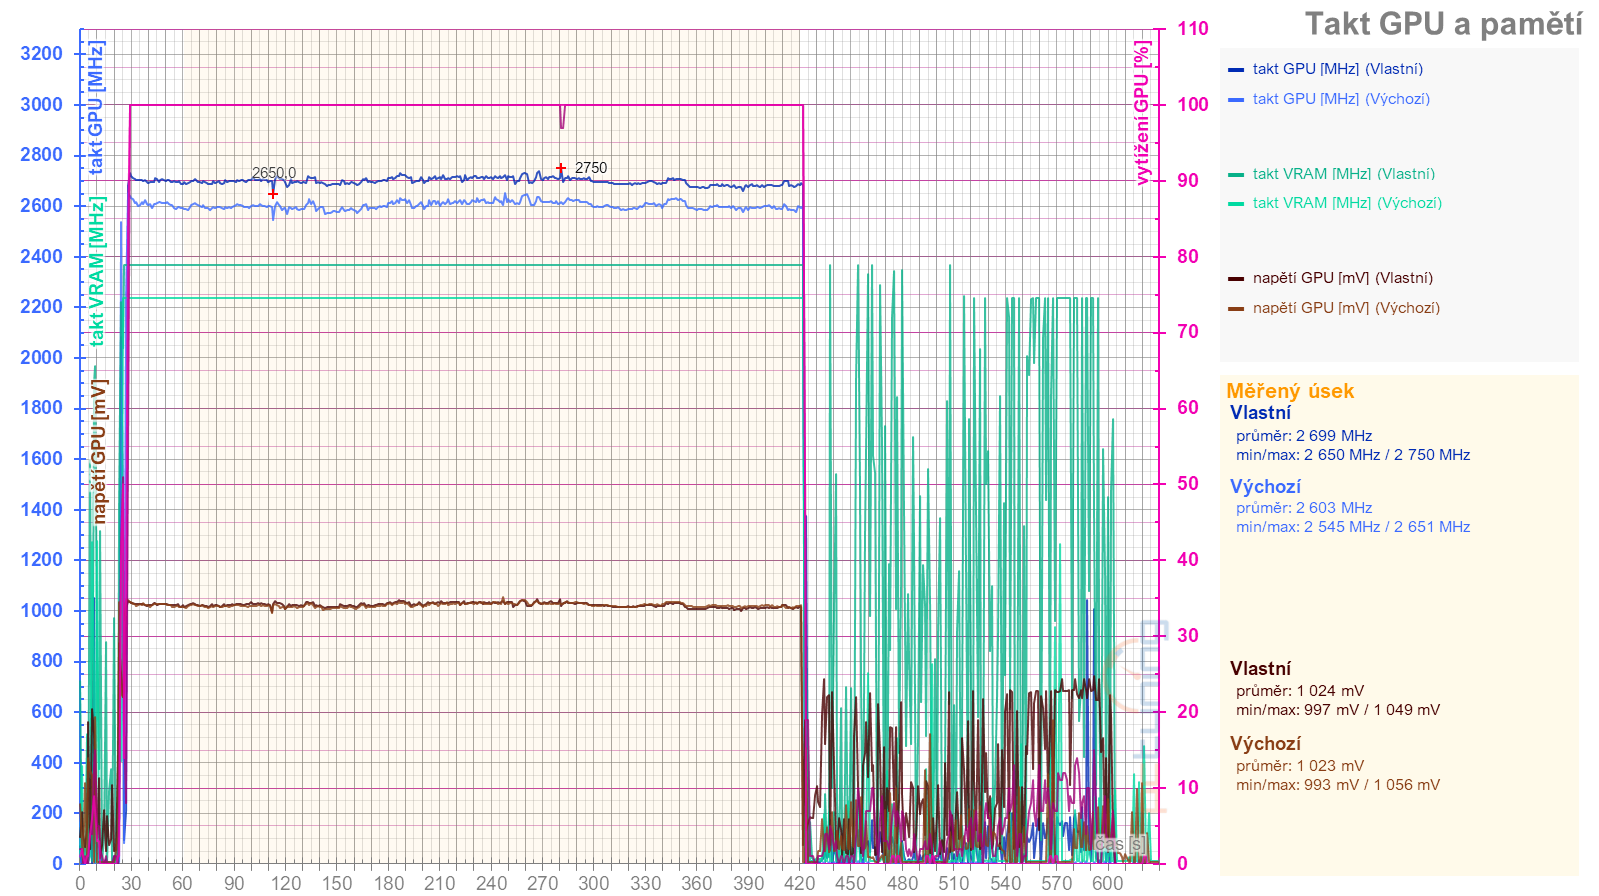
Task: Click the orange "Měřený úsek" heading
Action: pos(1290,391)
